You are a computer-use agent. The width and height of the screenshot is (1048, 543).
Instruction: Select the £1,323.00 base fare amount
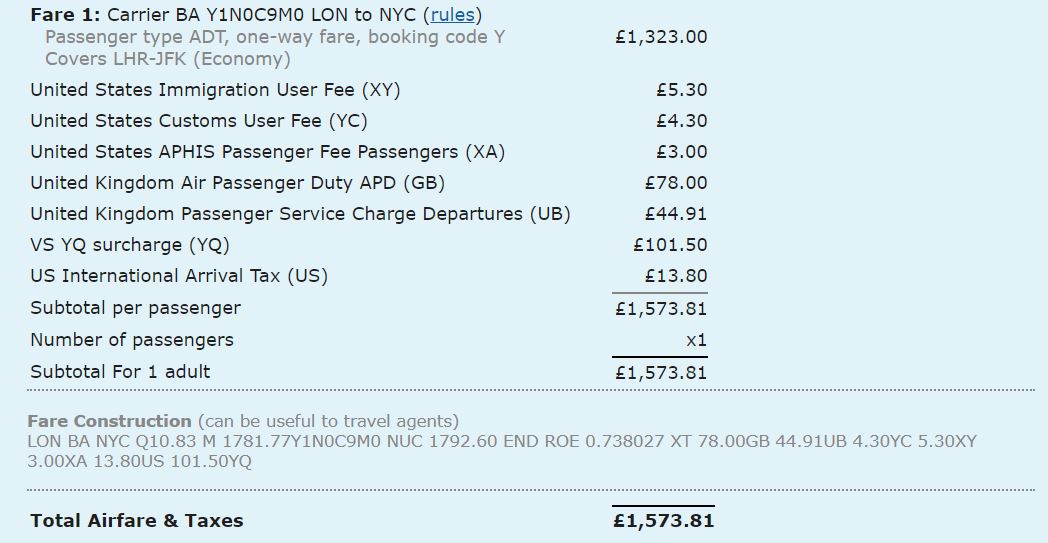661,37
